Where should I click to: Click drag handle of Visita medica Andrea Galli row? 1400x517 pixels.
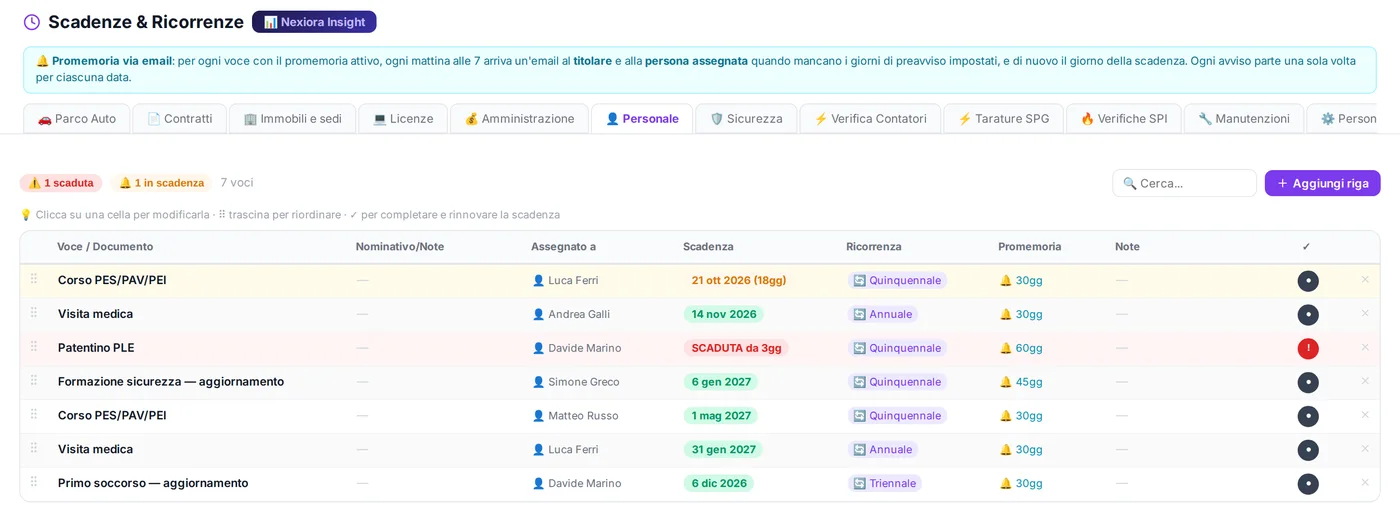pyautogui.click(x=34, y=313)
